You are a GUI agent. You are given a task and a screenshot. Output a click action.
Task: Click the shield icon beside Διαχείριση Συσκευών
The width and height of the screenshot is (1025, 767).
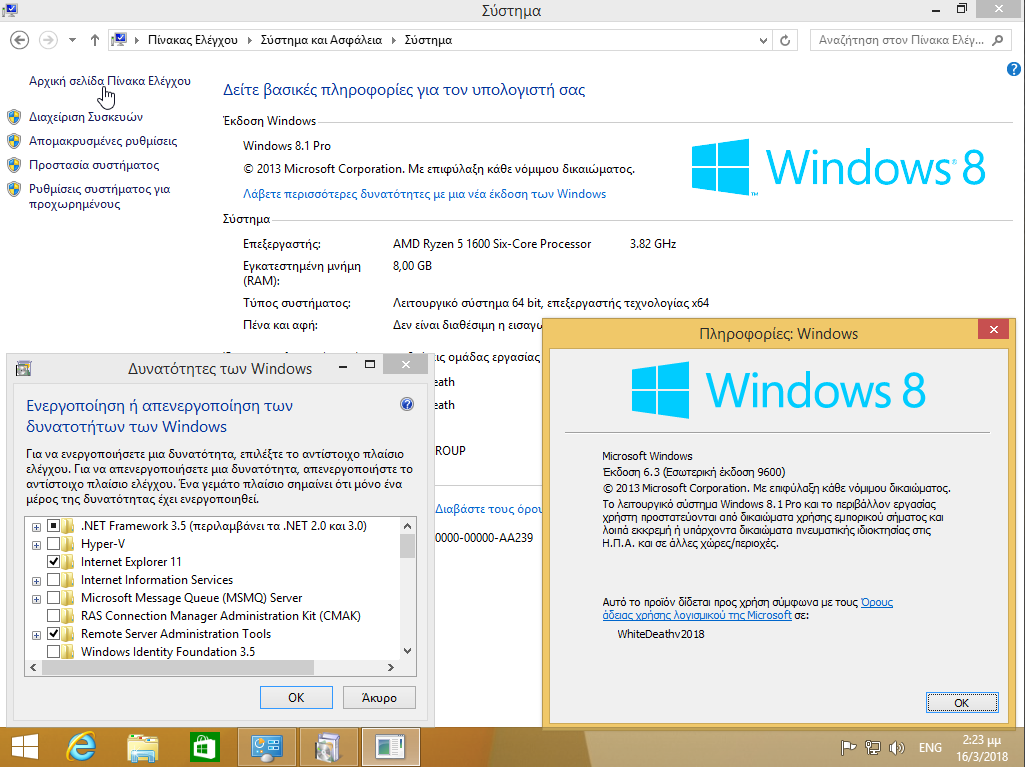pyautogui.click(x=14, y=117)
